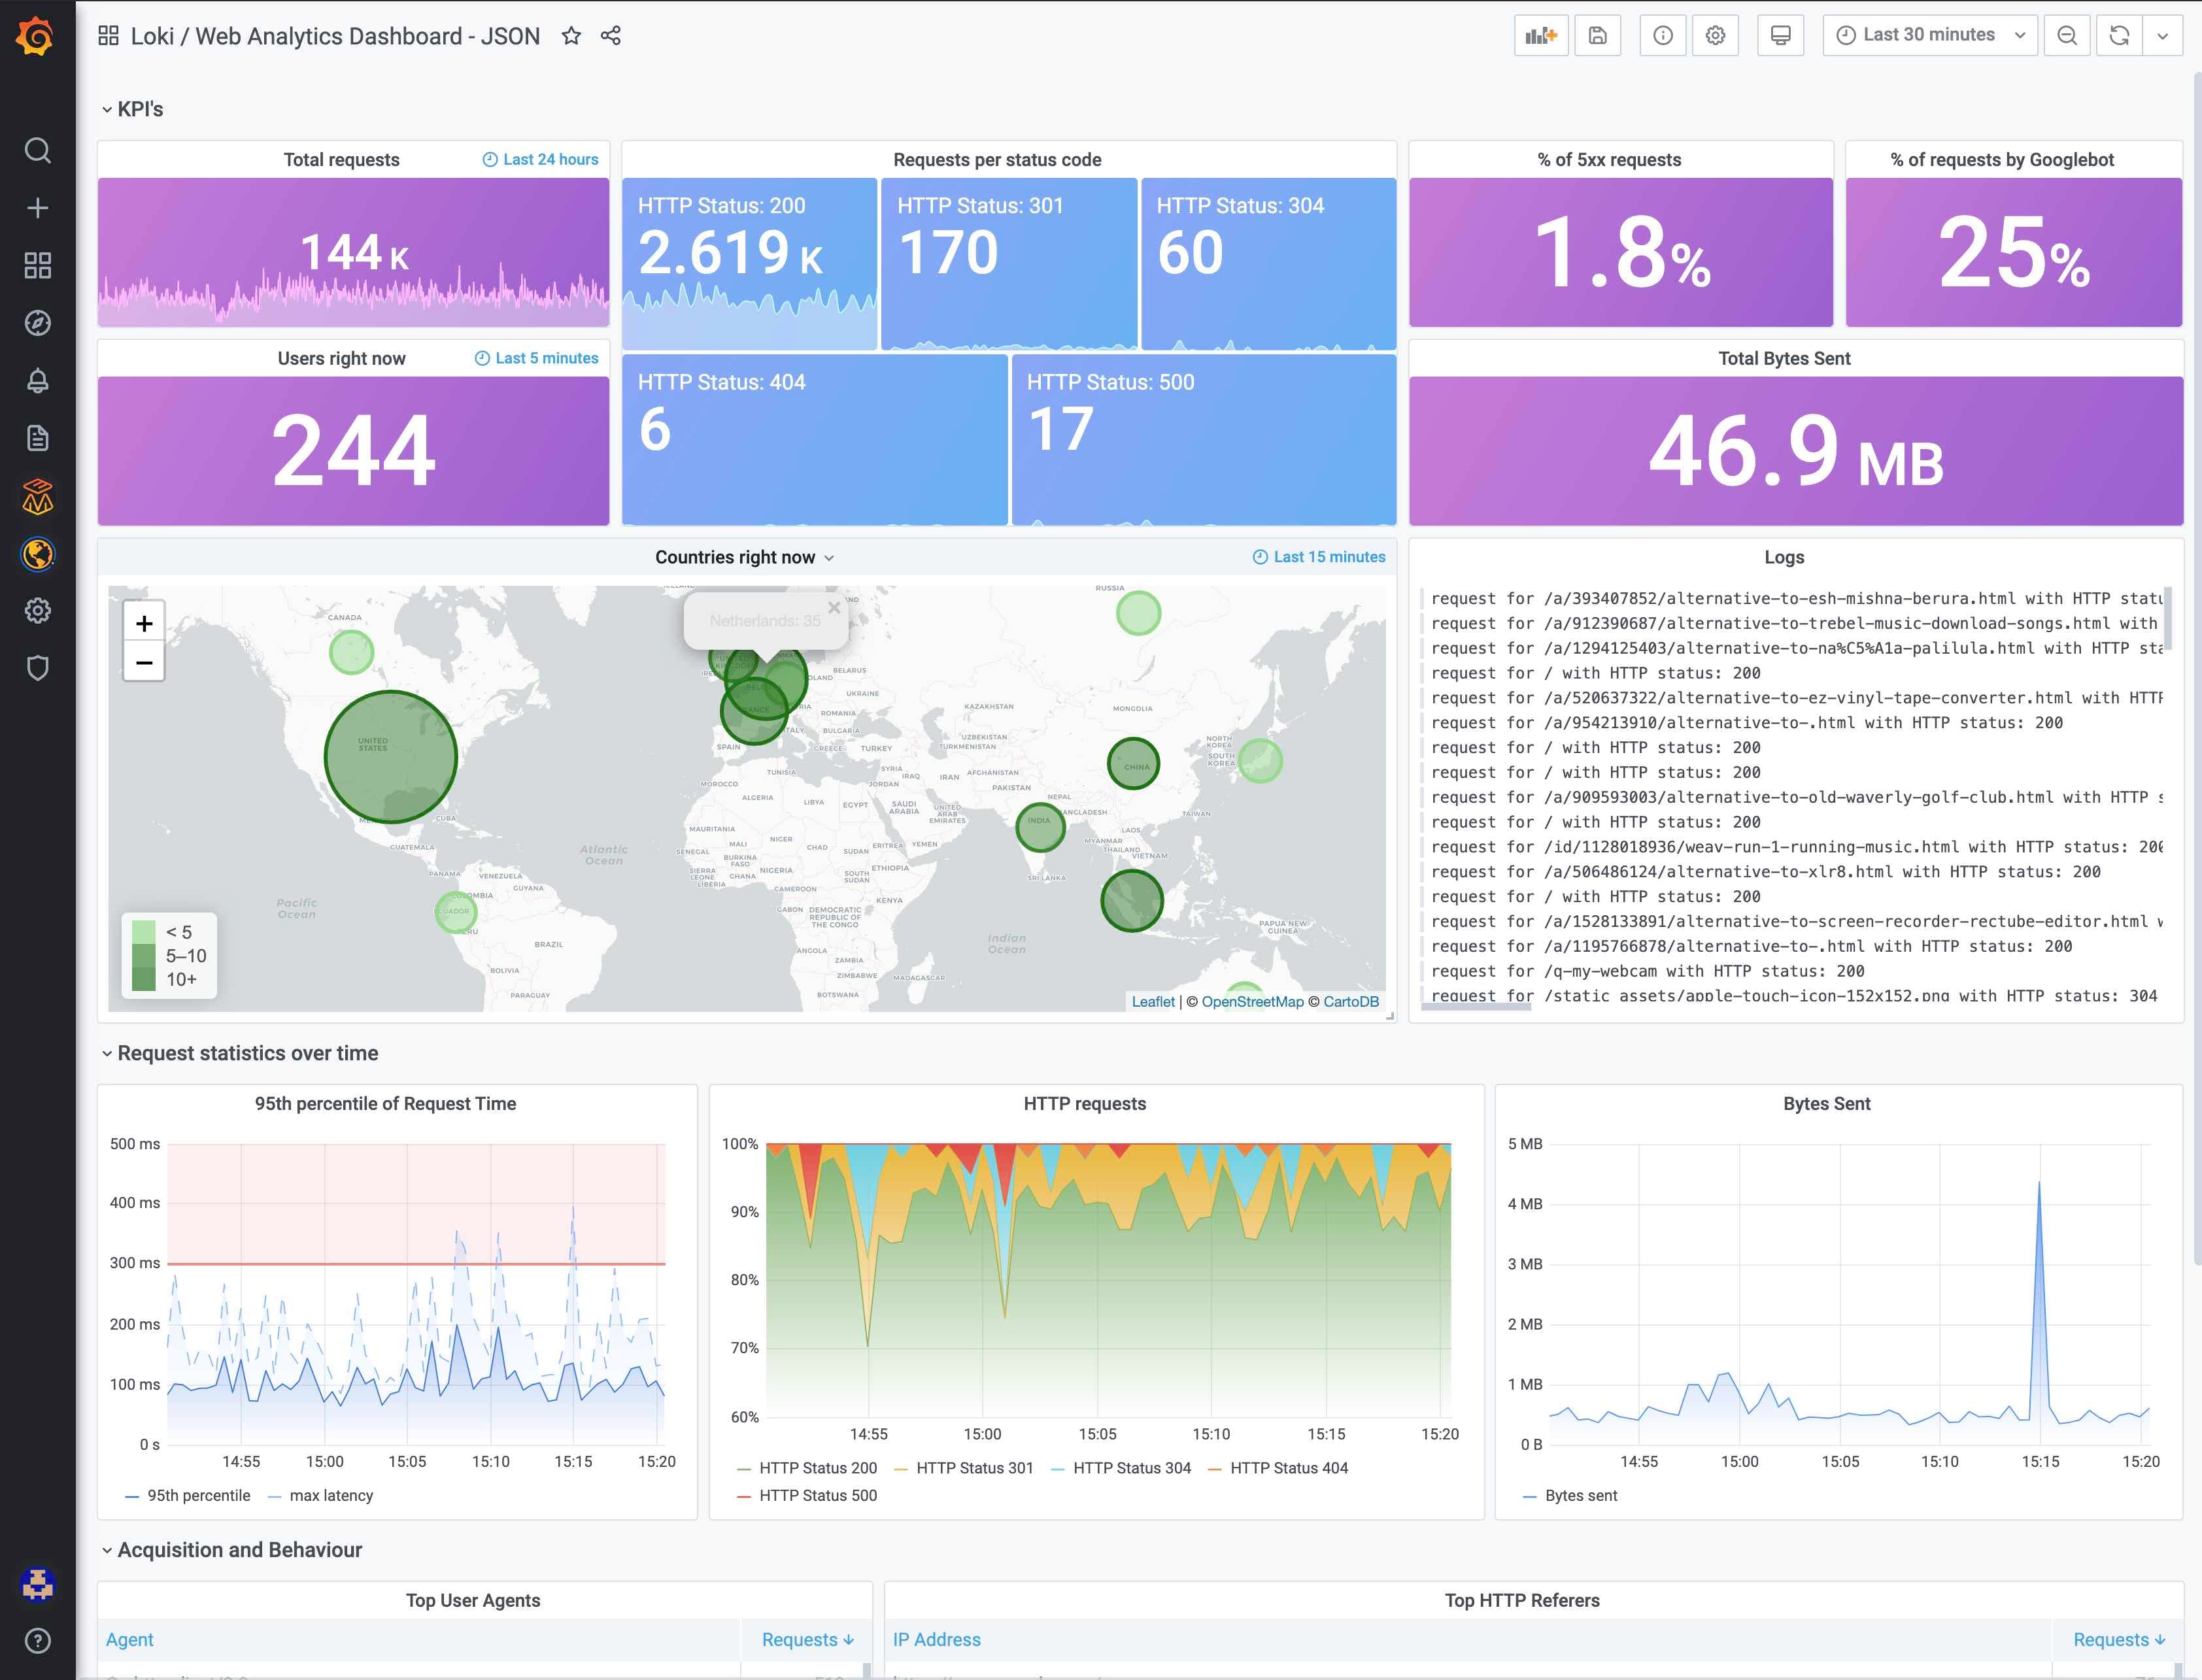Sort the user agents by the Agent column
2202x1680 pixels.
(130, 1640)
